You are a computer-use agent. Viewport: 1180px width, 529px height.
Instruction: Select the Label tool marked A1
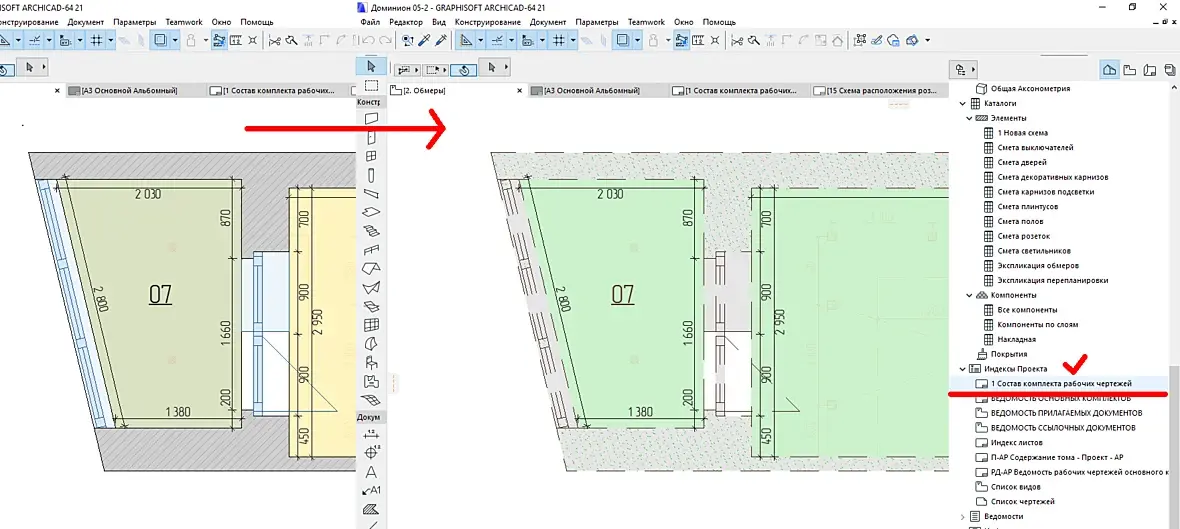click(x=370, y=490)
